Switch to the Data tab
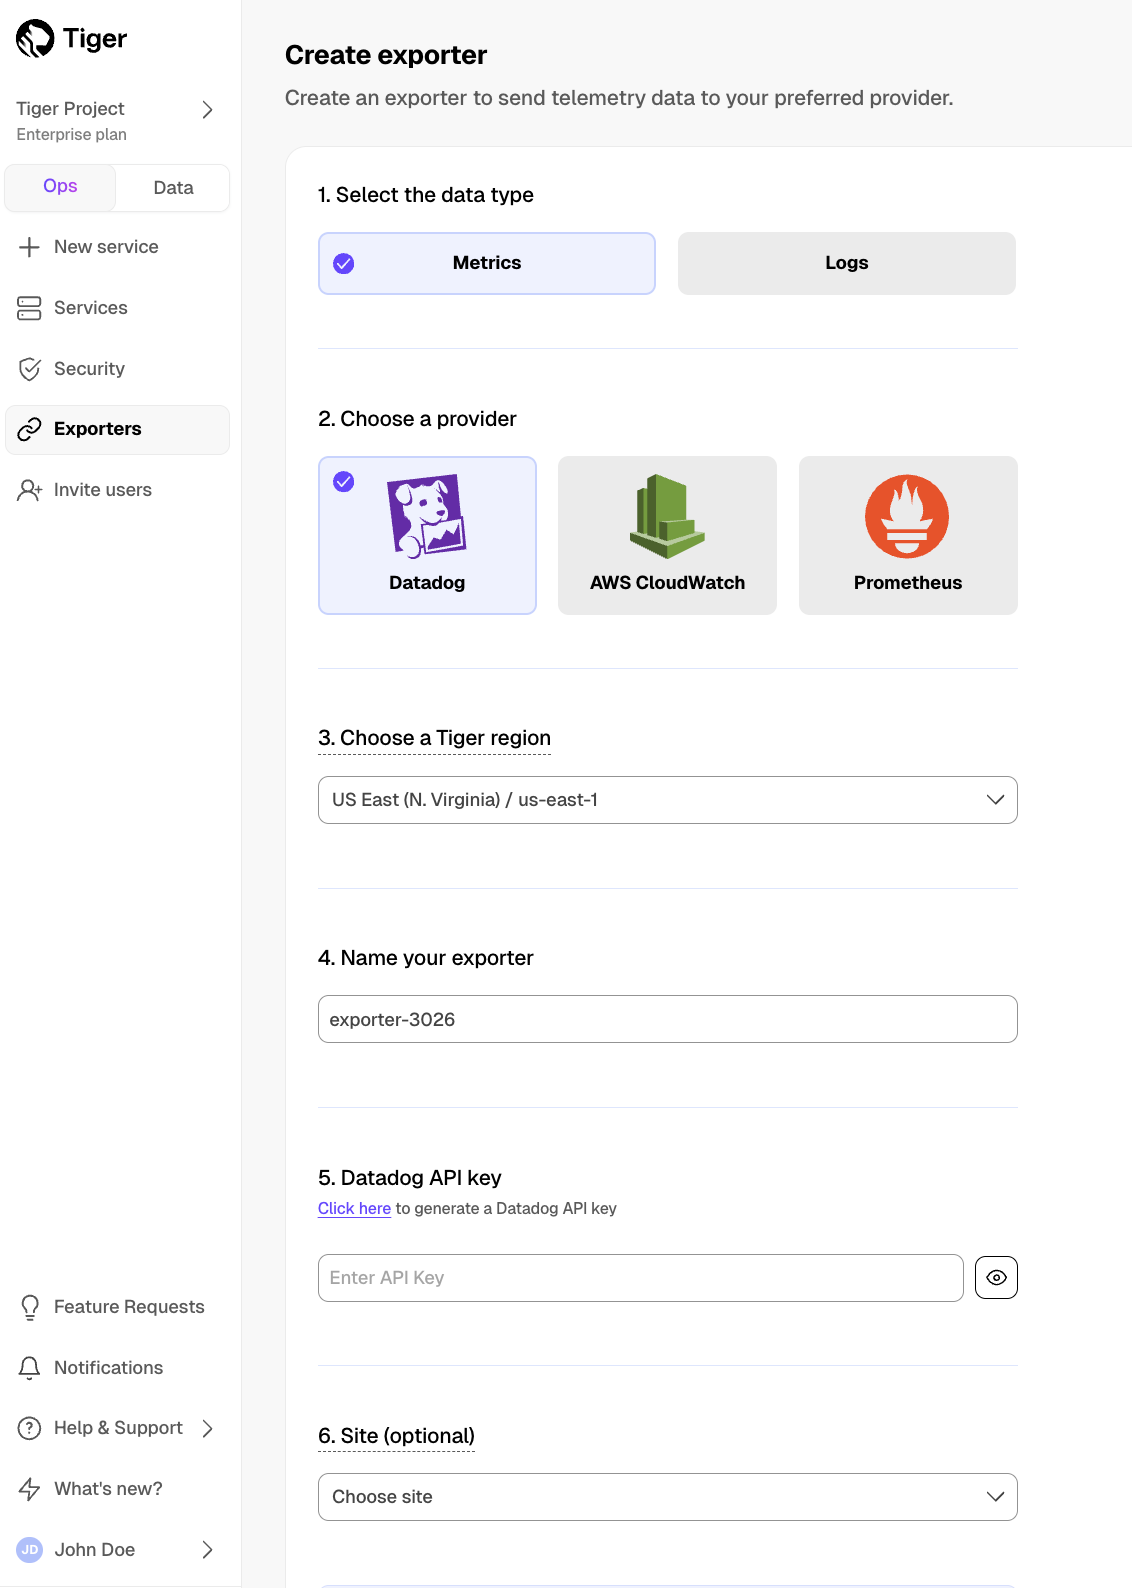1132x1588 pixels. click(x=173, y=188)
